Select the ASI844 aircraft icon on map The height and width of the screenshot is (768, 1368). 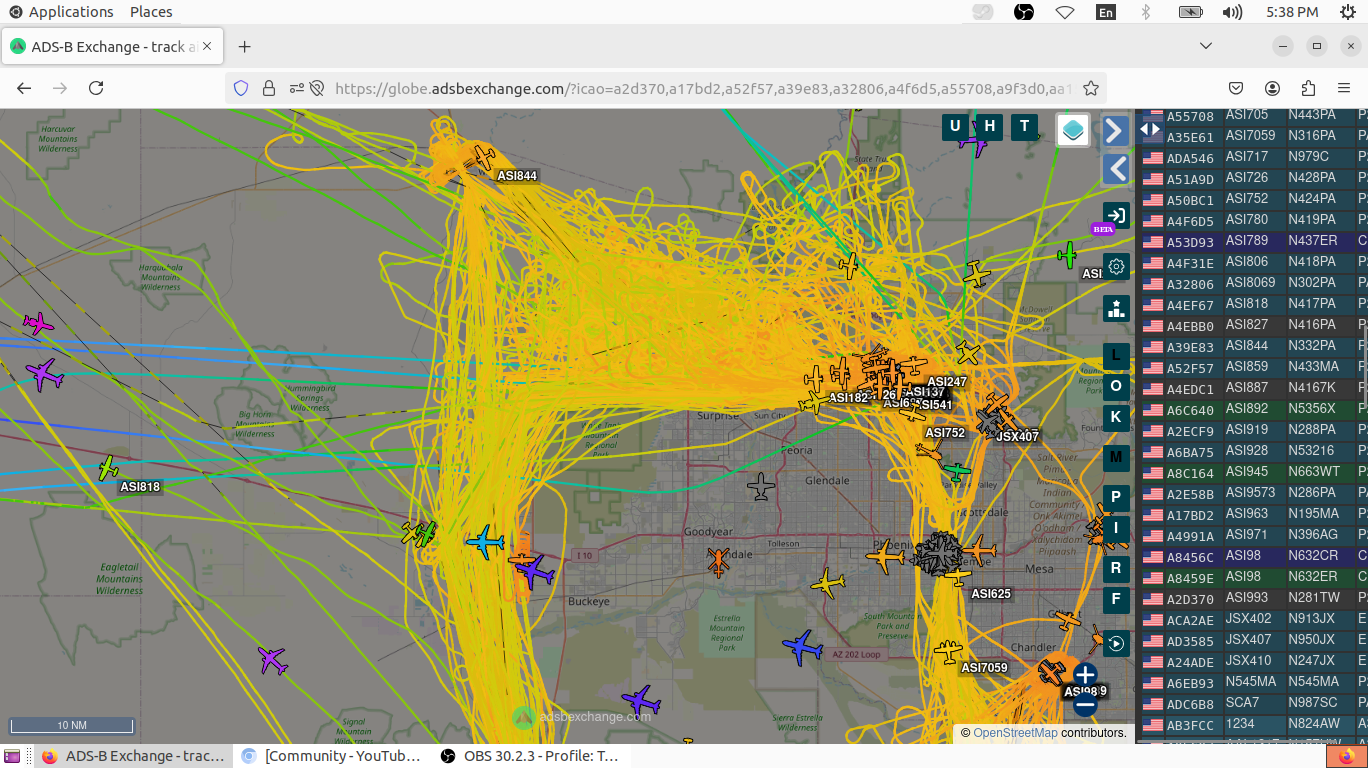484,157
